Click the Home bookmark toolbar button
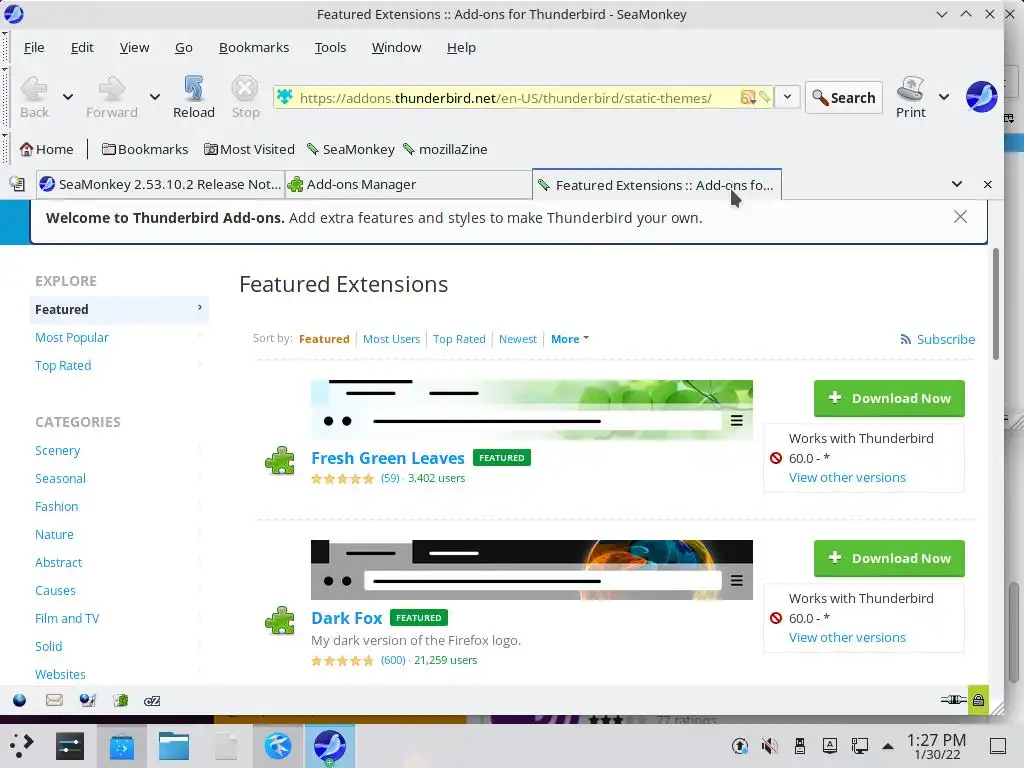The height and width of the screenshot is (768, 1024). (x=46, y=150)
